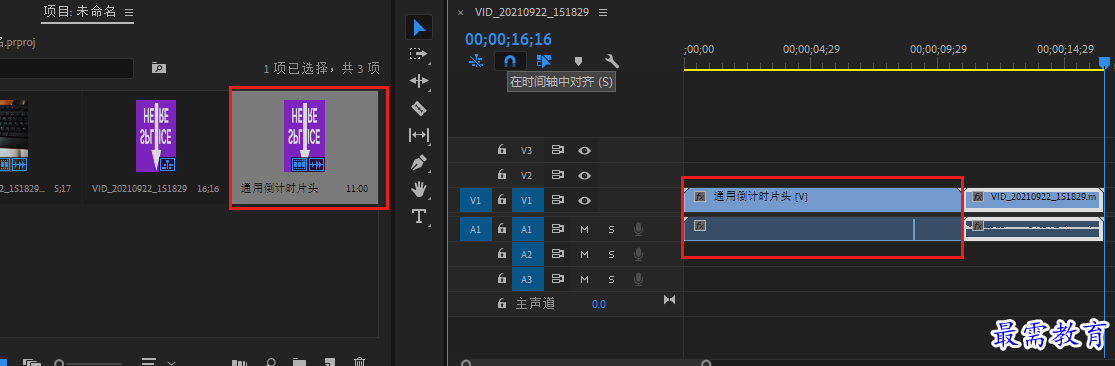Lock the 主声道 master track
Screen dimensions: 1115x366
click(x=502, y=303)
